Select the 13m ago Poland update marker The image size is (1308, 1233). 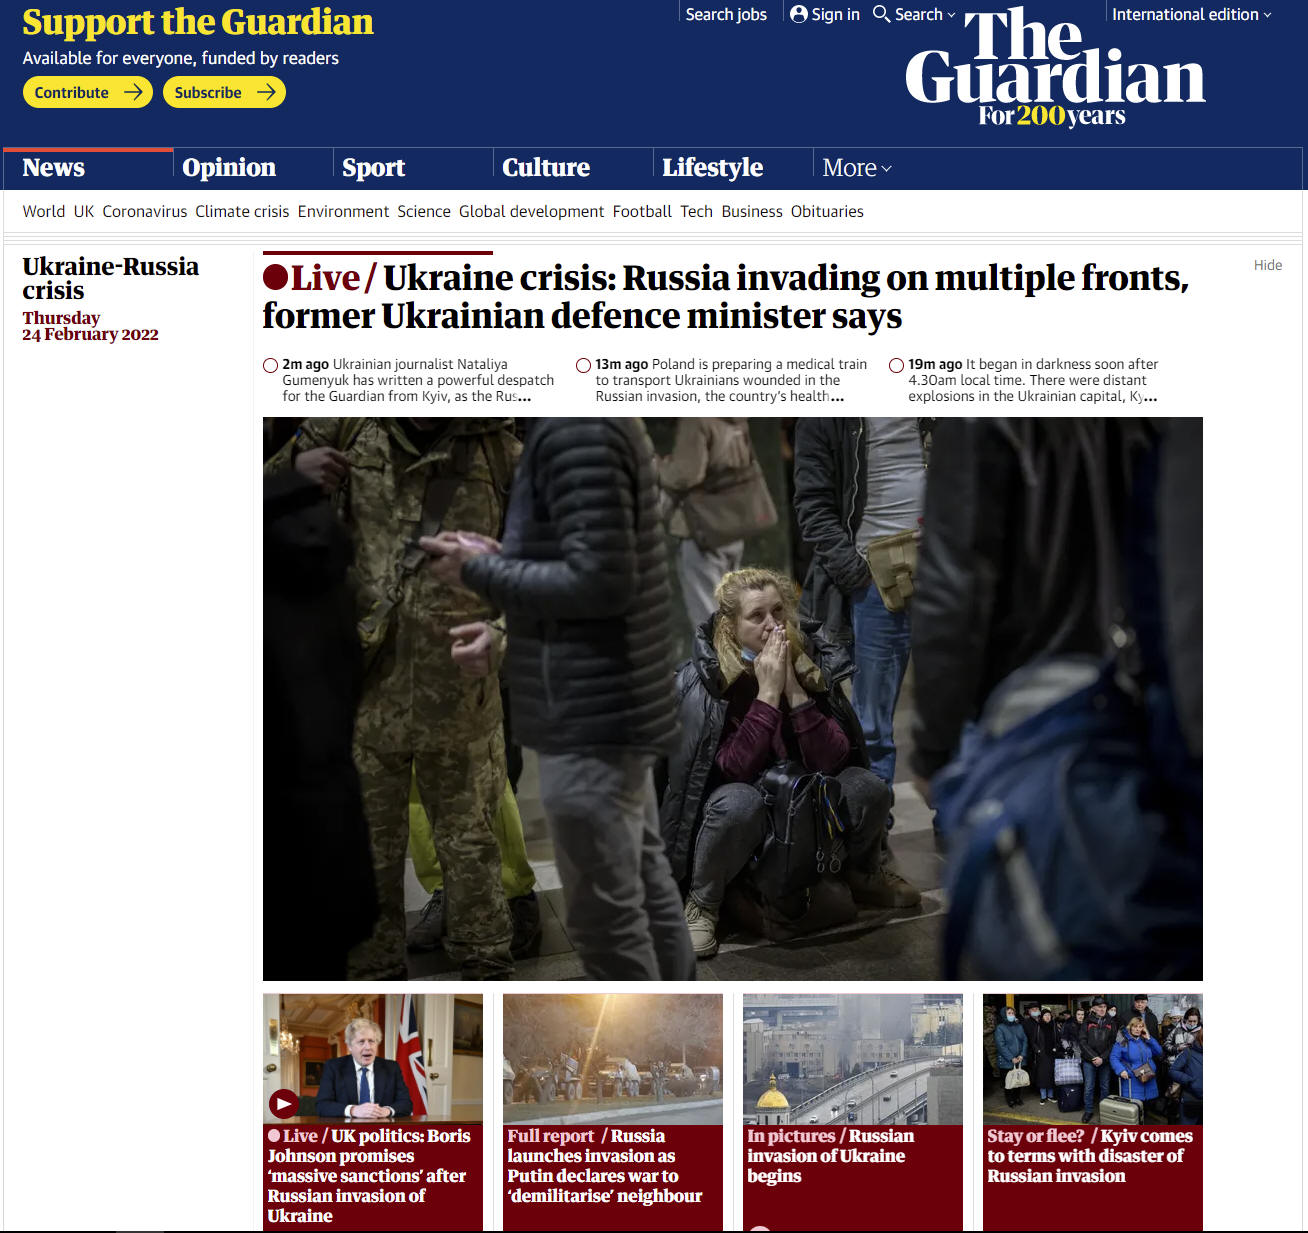point(583,365)
